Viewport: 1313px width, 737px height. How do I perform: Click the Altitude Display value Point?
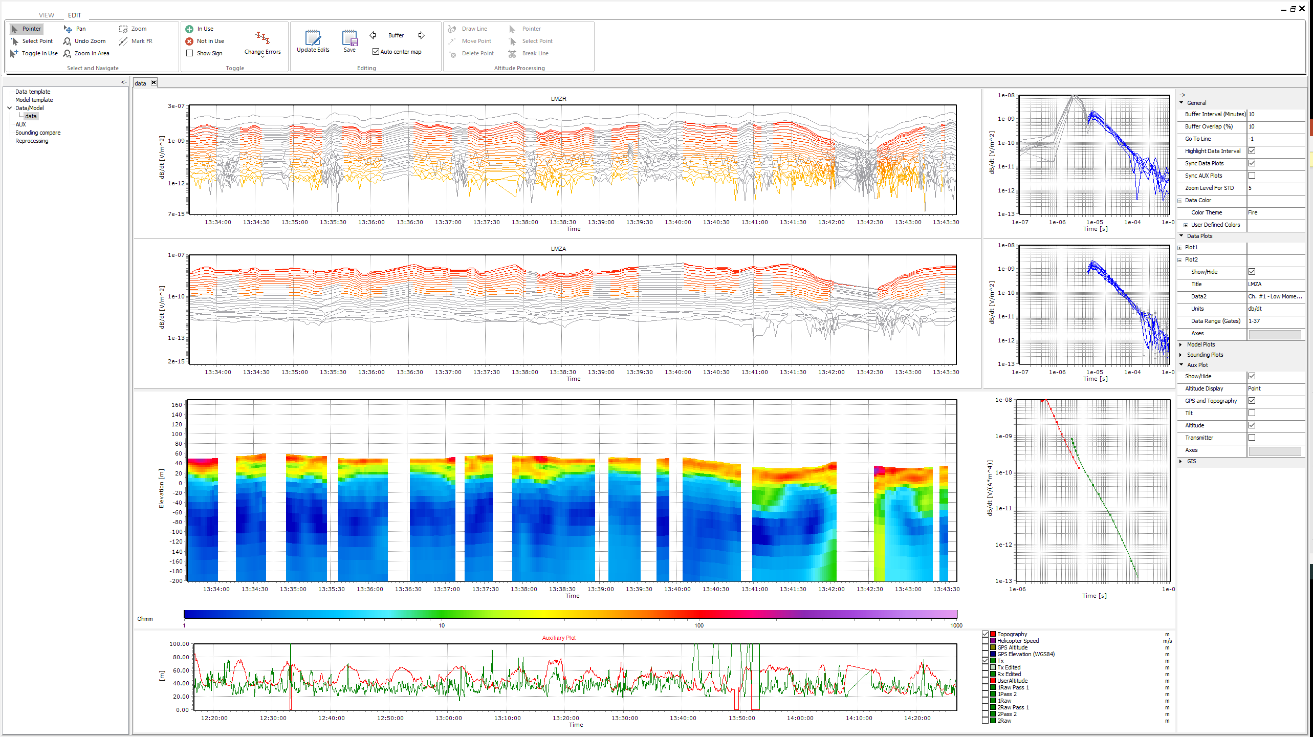(x=1275, y=388)
